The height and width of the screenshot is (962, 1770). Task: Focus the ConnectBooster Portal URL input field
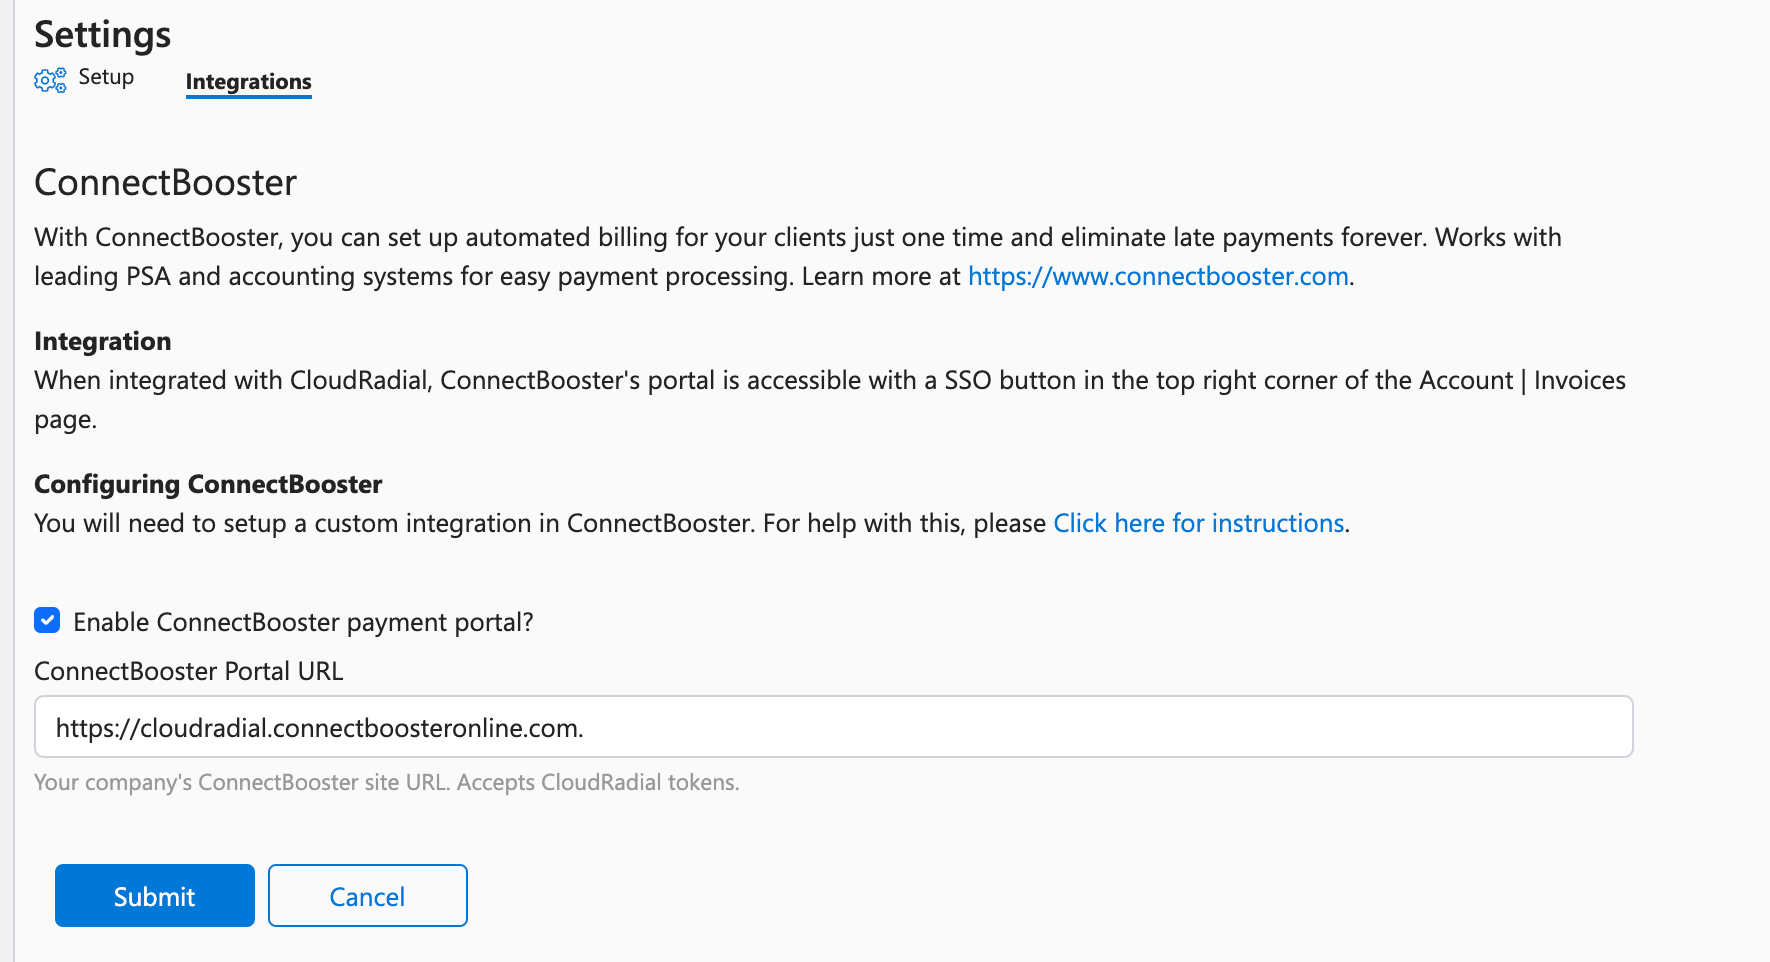[x=834, y=727]
